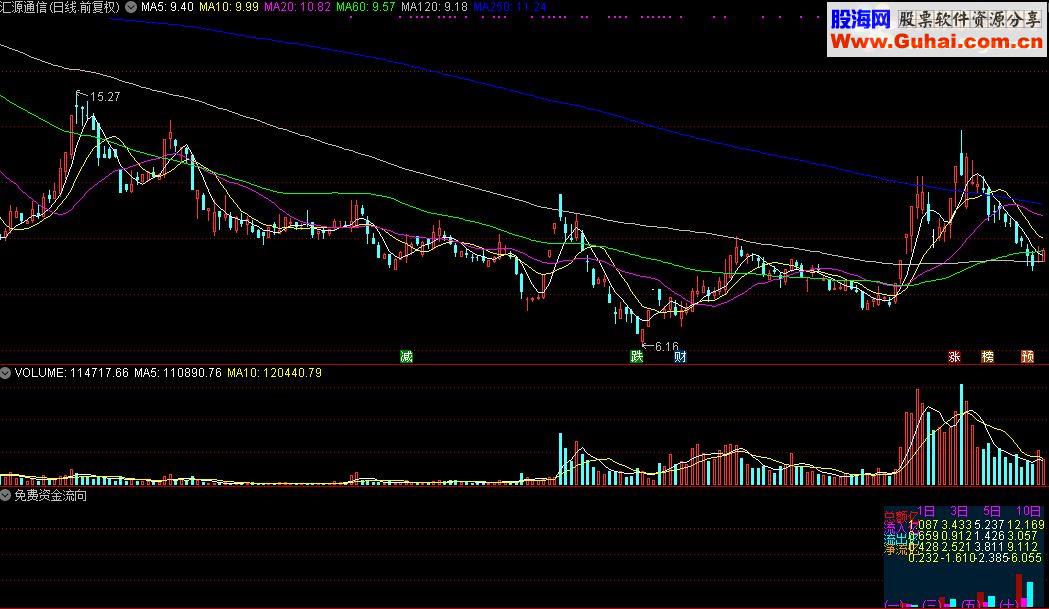Expand the VOLUME indicator options arrow
The image size is (1049, 609).
click(x=5, y=373)
